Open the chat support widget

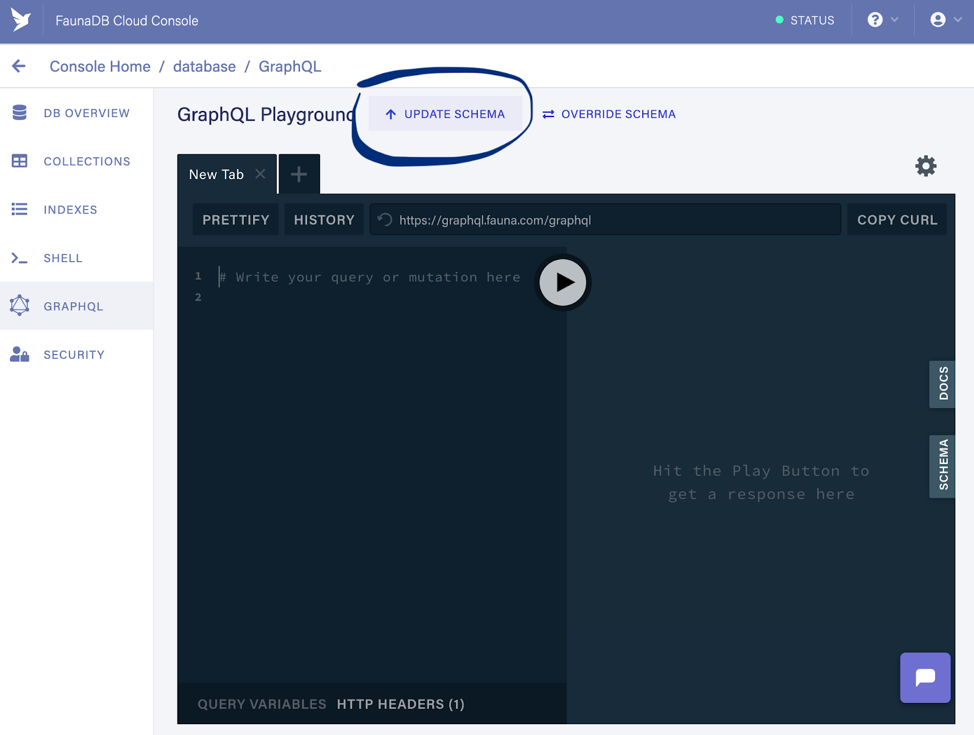coord(925,677)
